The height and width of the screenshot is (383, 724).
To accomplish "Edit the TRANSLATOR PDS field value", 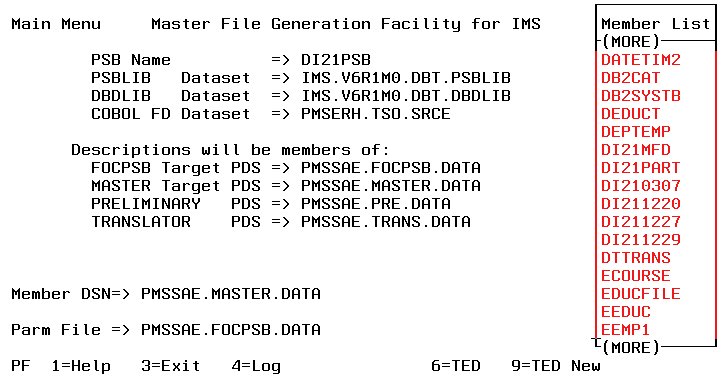I will tap(386, 222).
